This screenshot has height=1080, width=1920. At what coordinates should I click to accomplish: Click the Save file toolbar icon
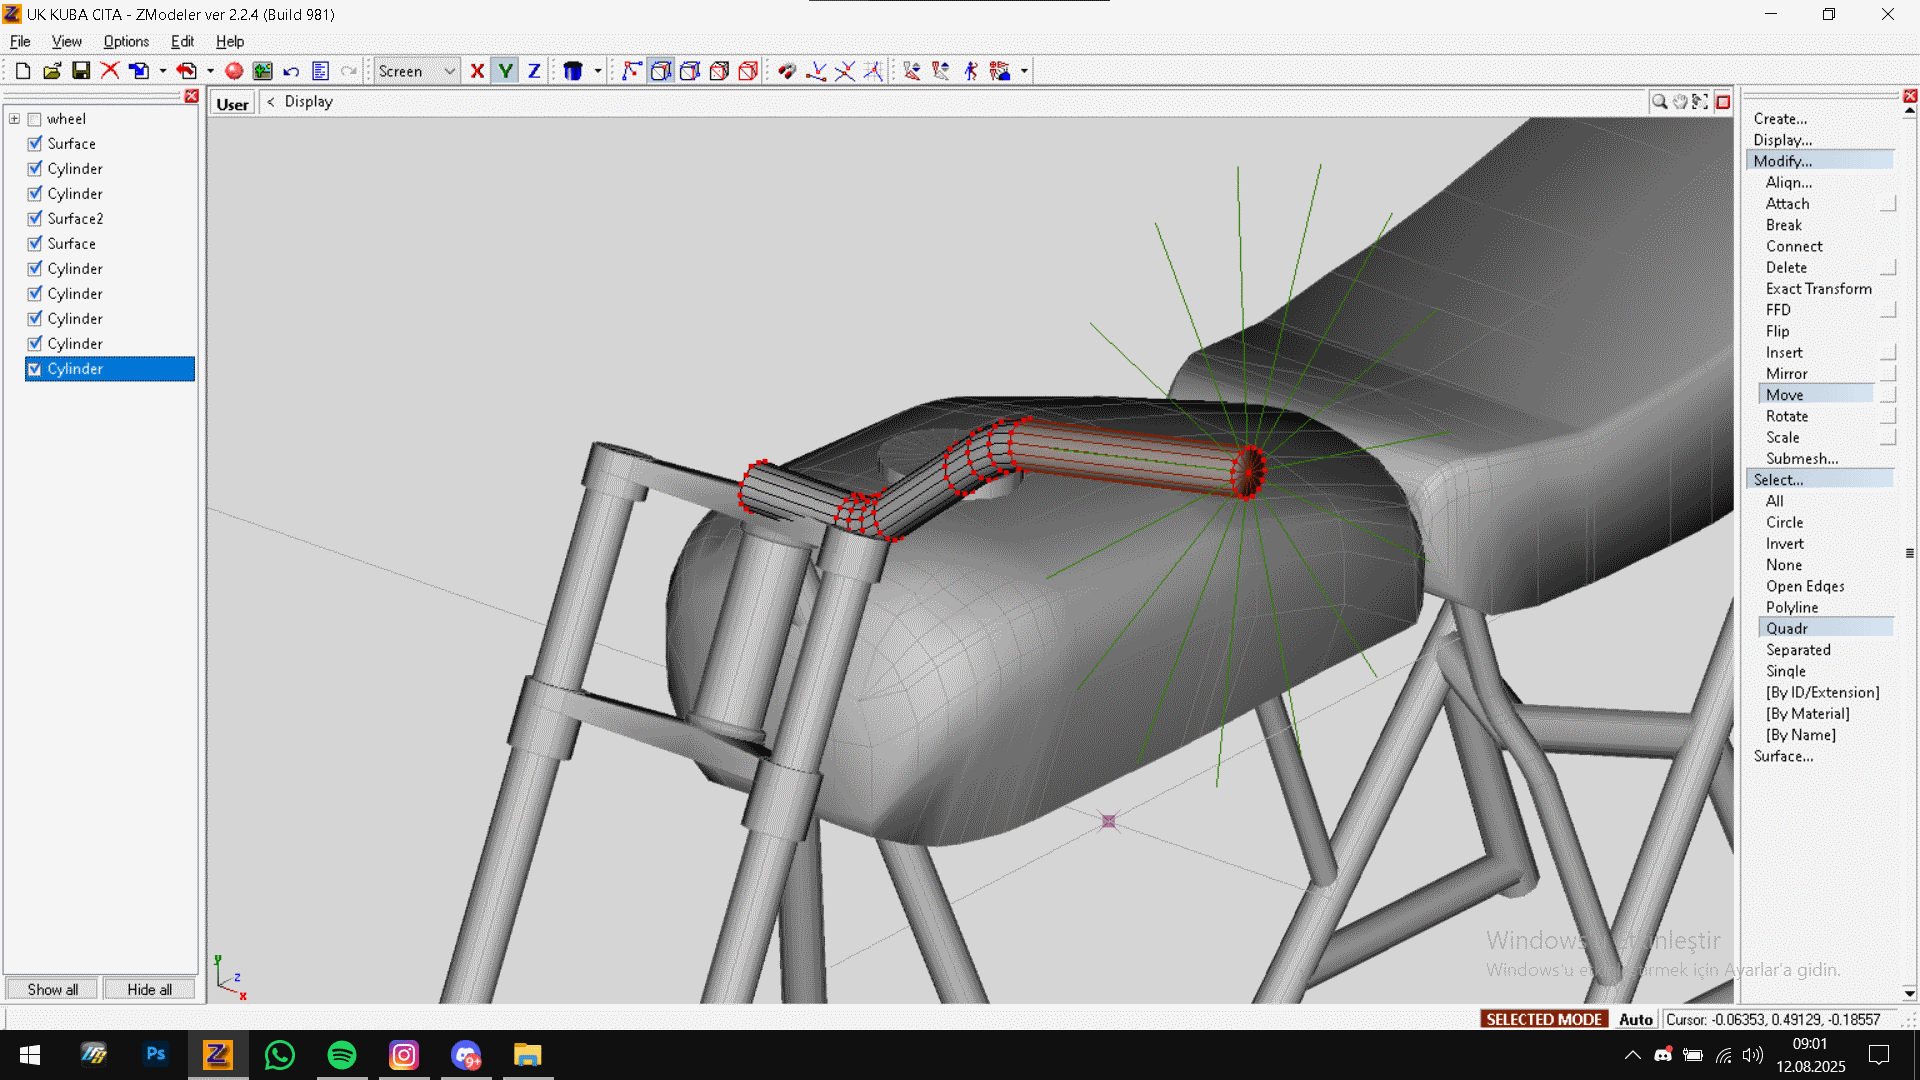click(81, 71)
